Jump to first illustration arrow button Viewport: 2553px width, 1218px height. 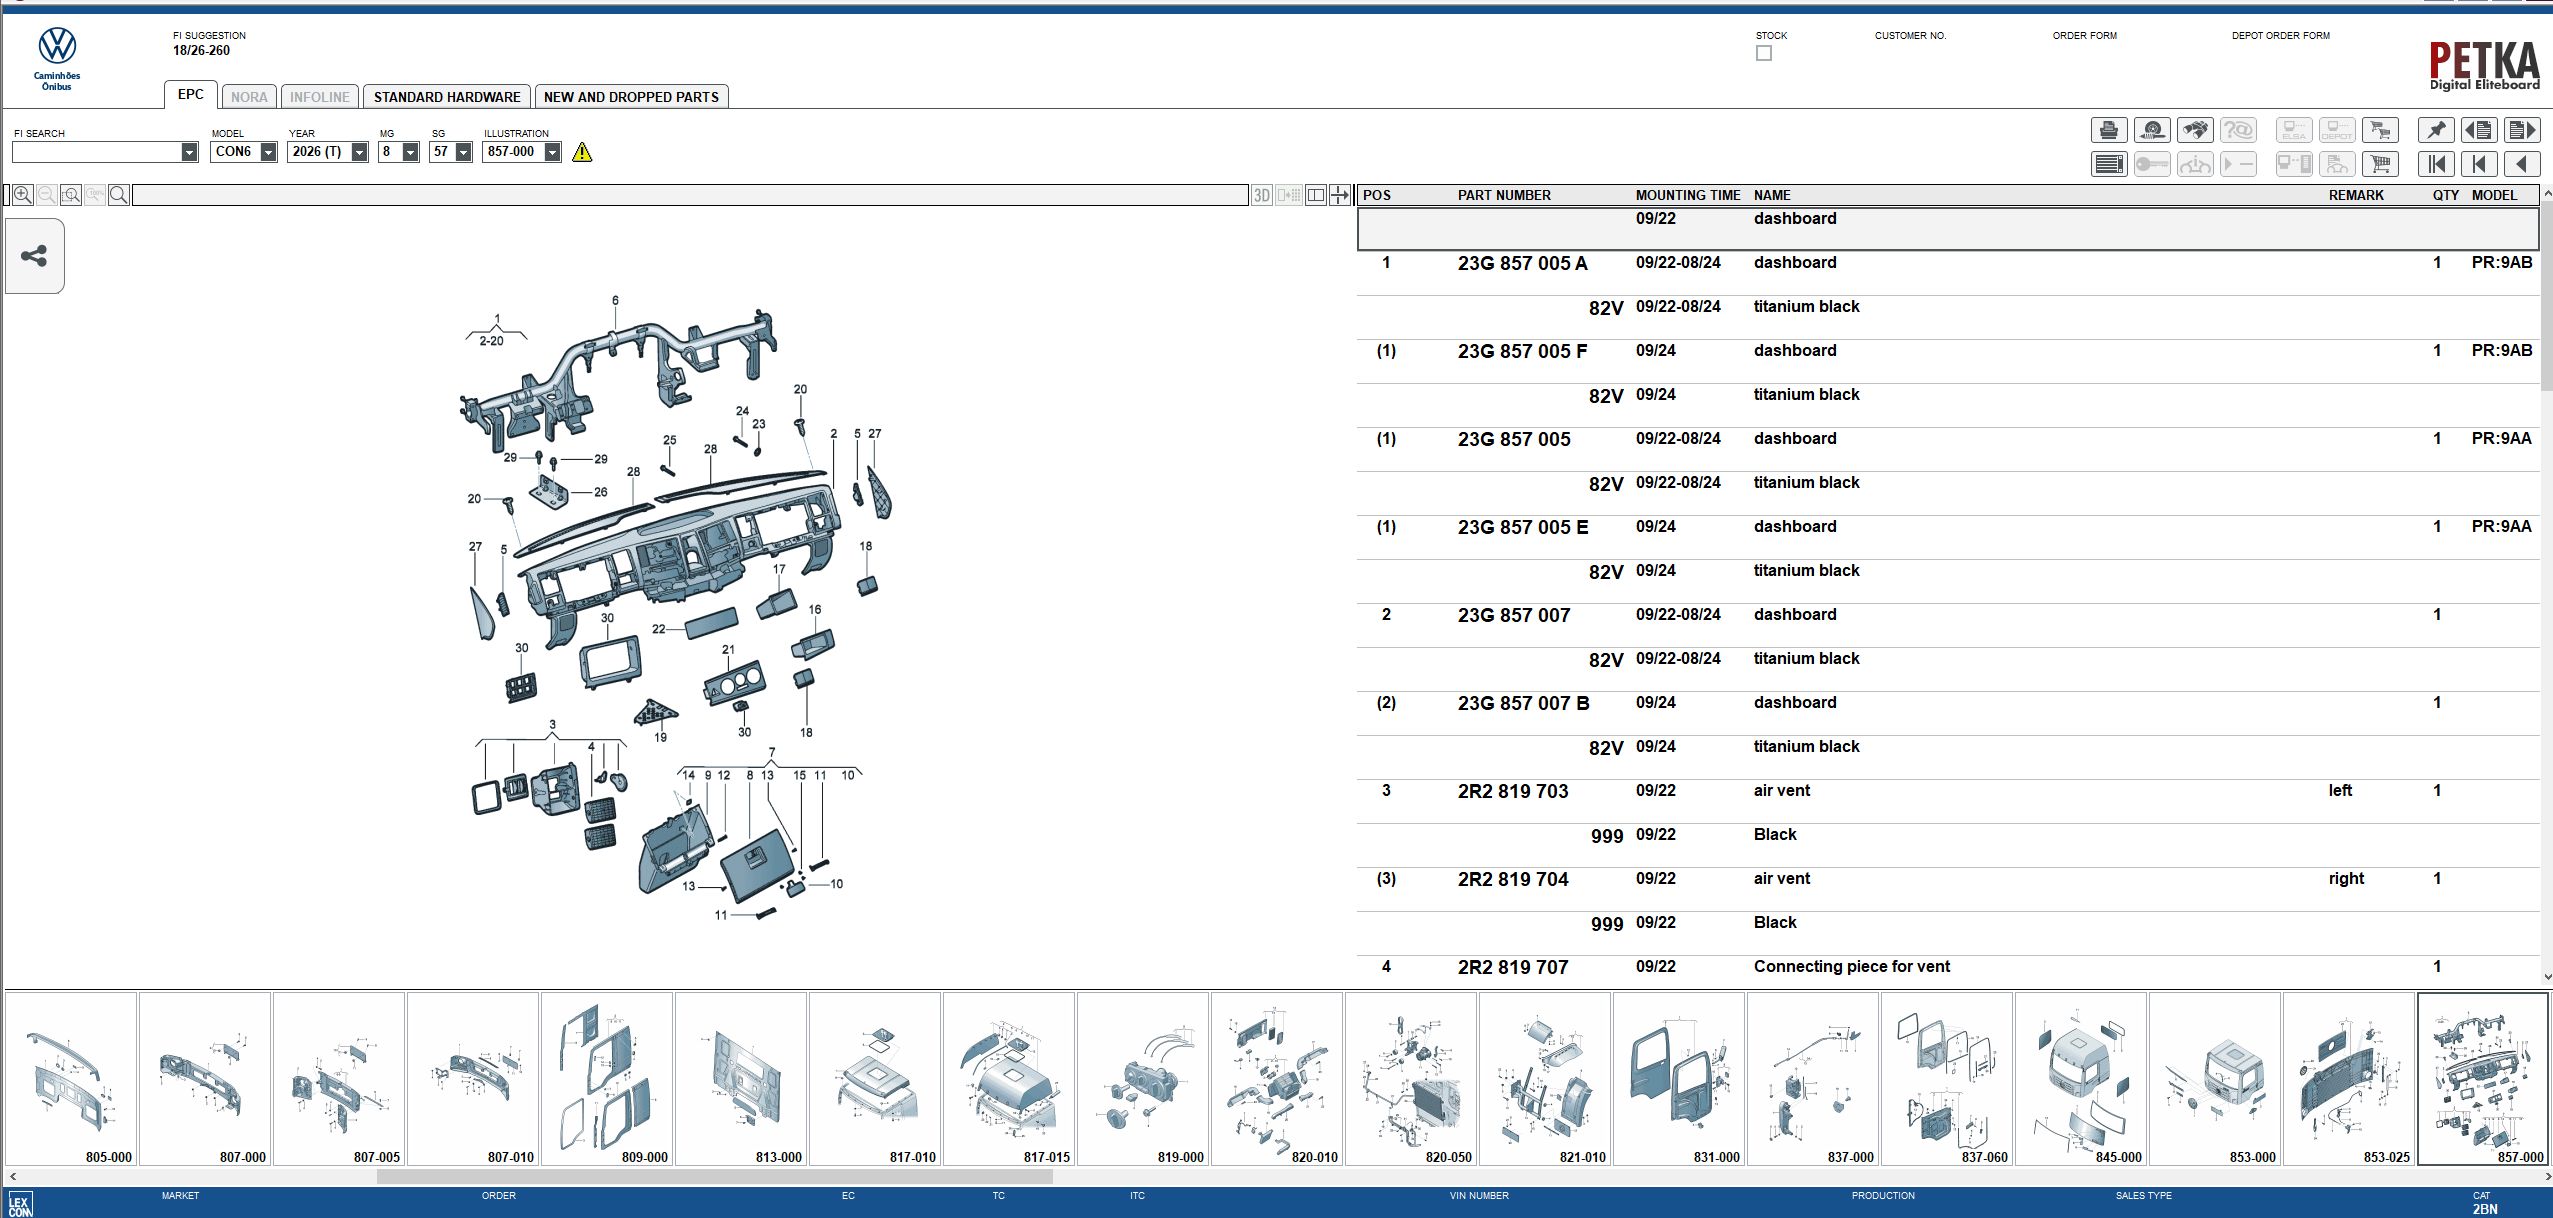coord(2436,164)
